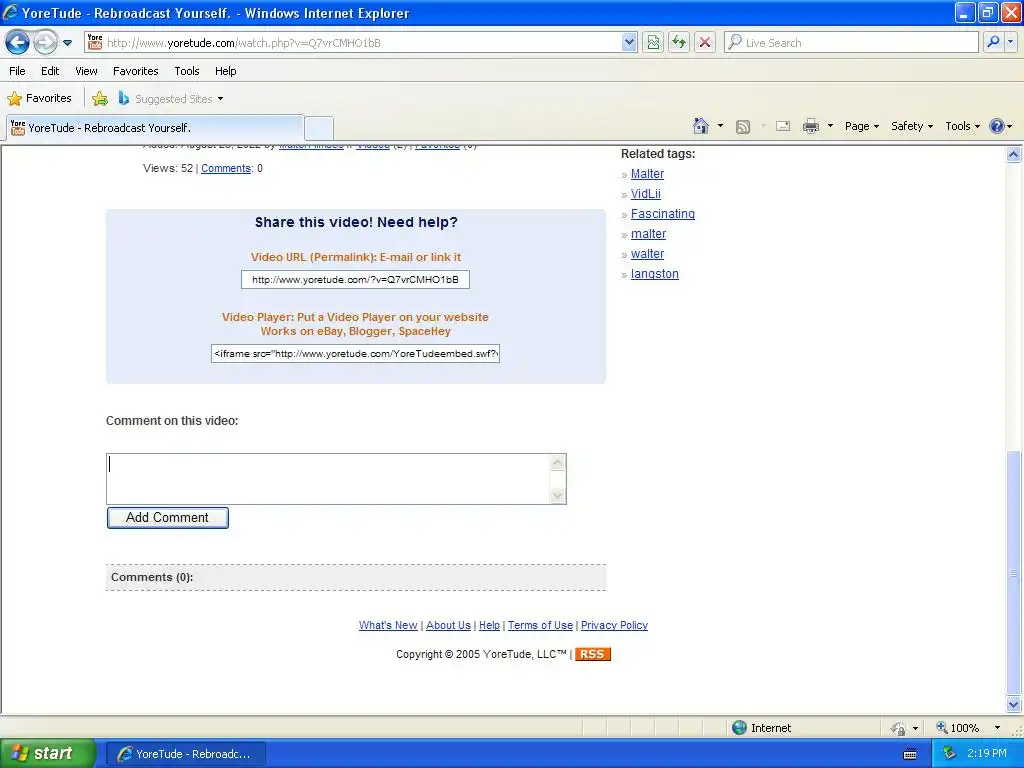Image resolution: width=1024 pixels, height=768 pixels.
Task: Click the Compatibility View icon
Action: (x=653, y=43)
